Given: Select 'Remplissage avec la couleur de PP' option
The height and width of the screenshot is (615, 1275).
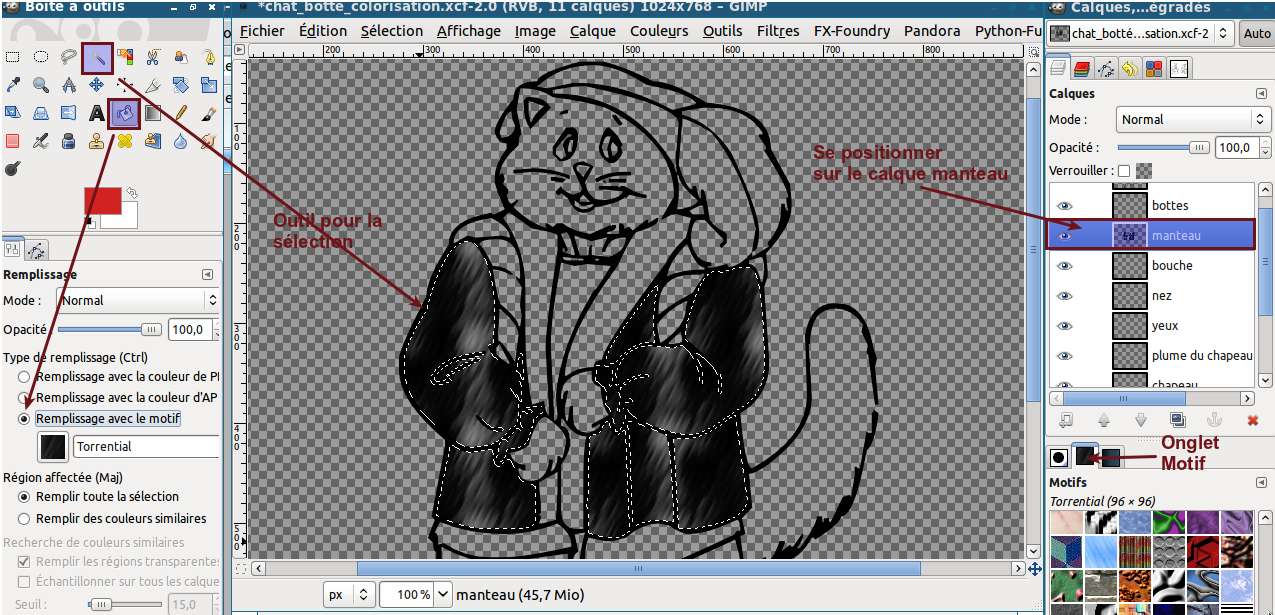Looking at the screenshot, I should tap(24, 377).
